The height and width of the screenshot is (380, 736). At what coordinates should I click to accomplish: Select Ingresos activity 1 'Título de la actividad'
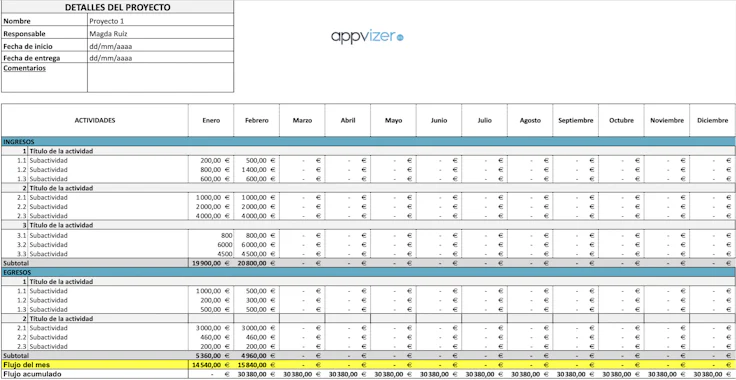click(x=61, y=151)
